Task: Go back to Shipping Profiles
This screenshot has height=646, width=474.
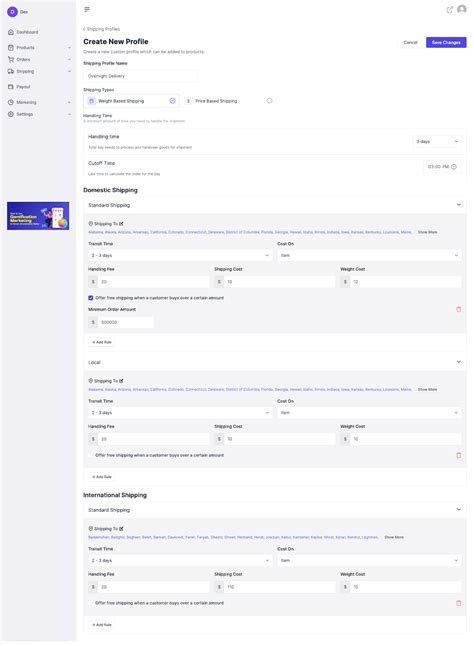Action: [102, 29]
